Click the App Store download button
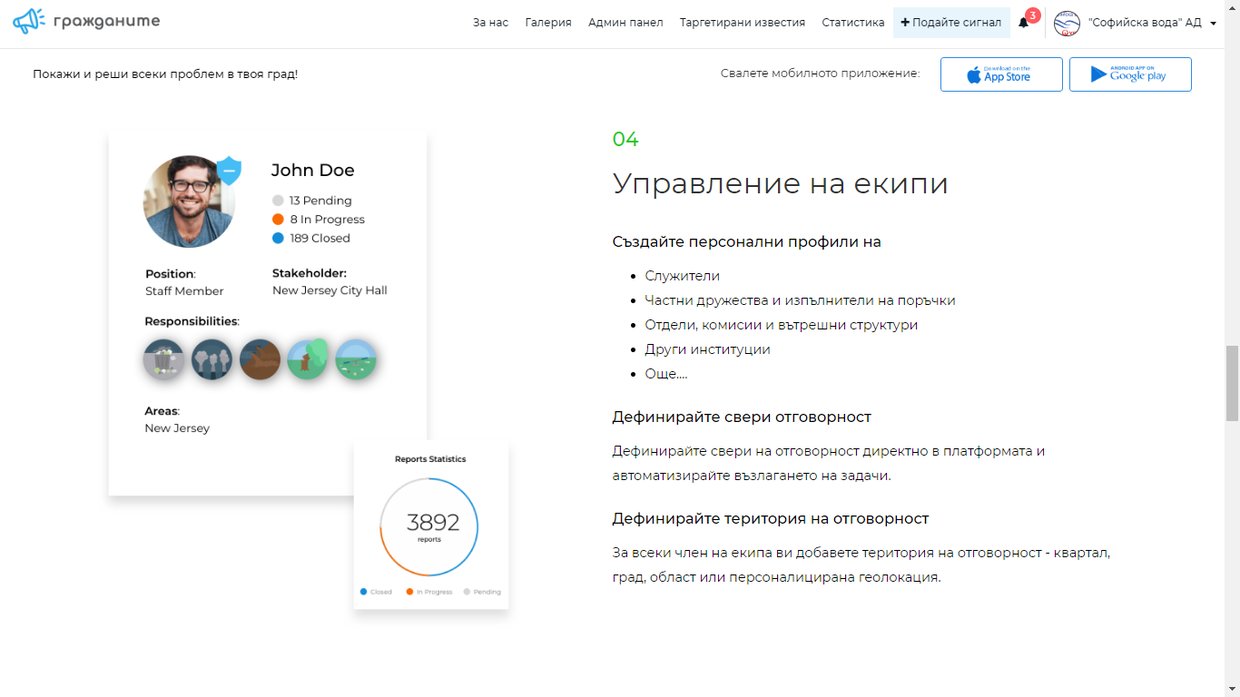Screen dimensions: 1240x697 [1001, 75]
